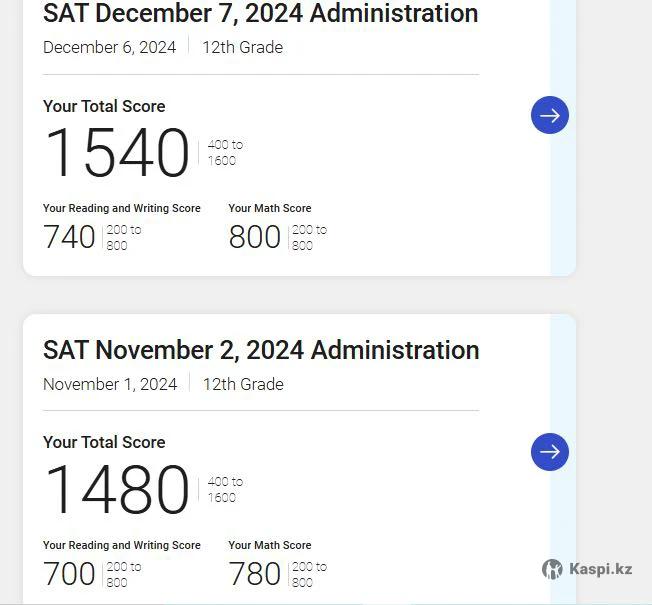Open November 2 score details arrow
The width and height of the screenshot is (652, 605).
[550, 452]
